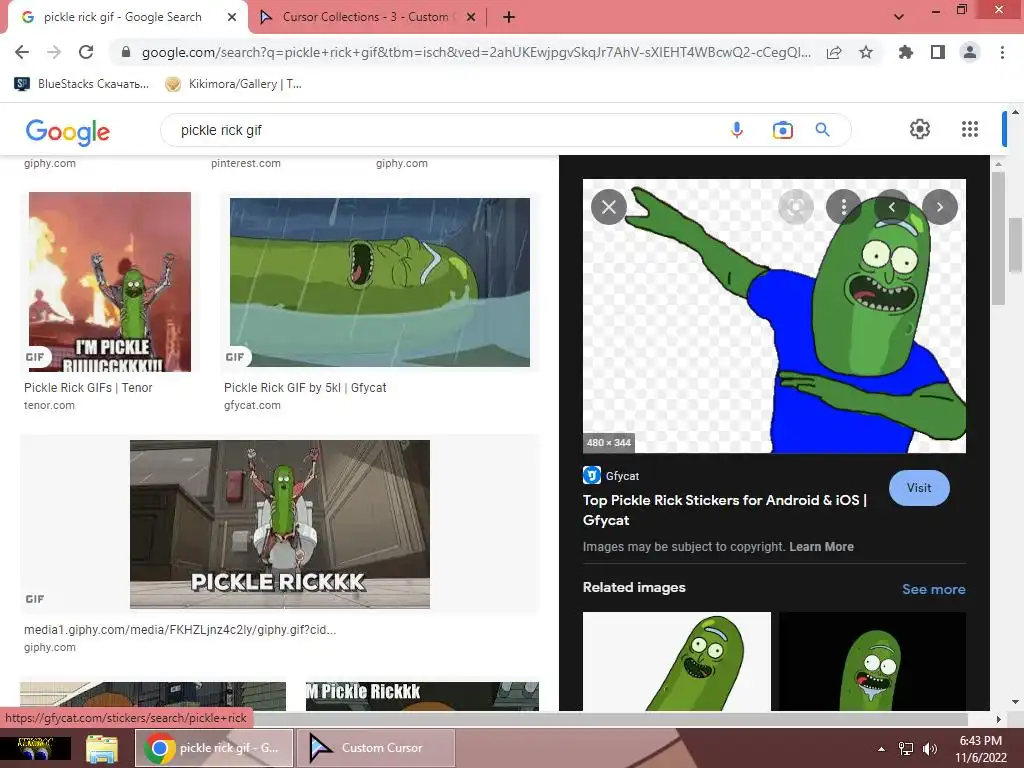Open Pickle Rick GIFs | Tenor link
This screenshot has height=768, width=1024.
tap(88, 387)
